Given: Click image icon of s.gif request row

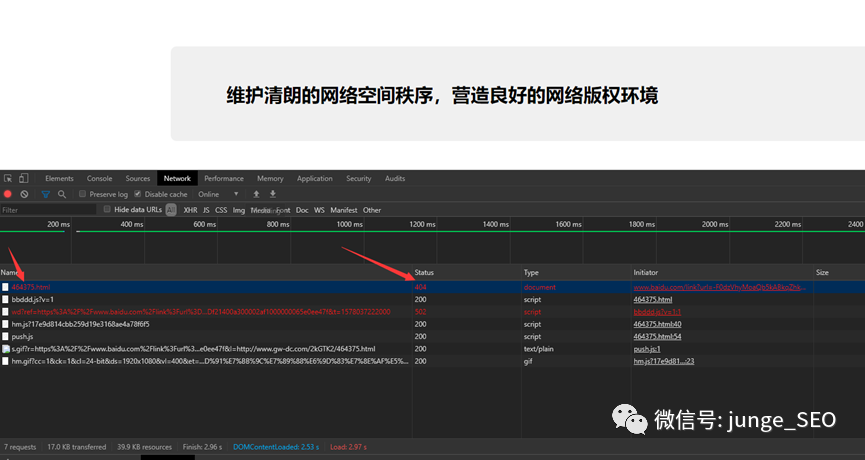Looking at the screenshot, I should 6,349.
